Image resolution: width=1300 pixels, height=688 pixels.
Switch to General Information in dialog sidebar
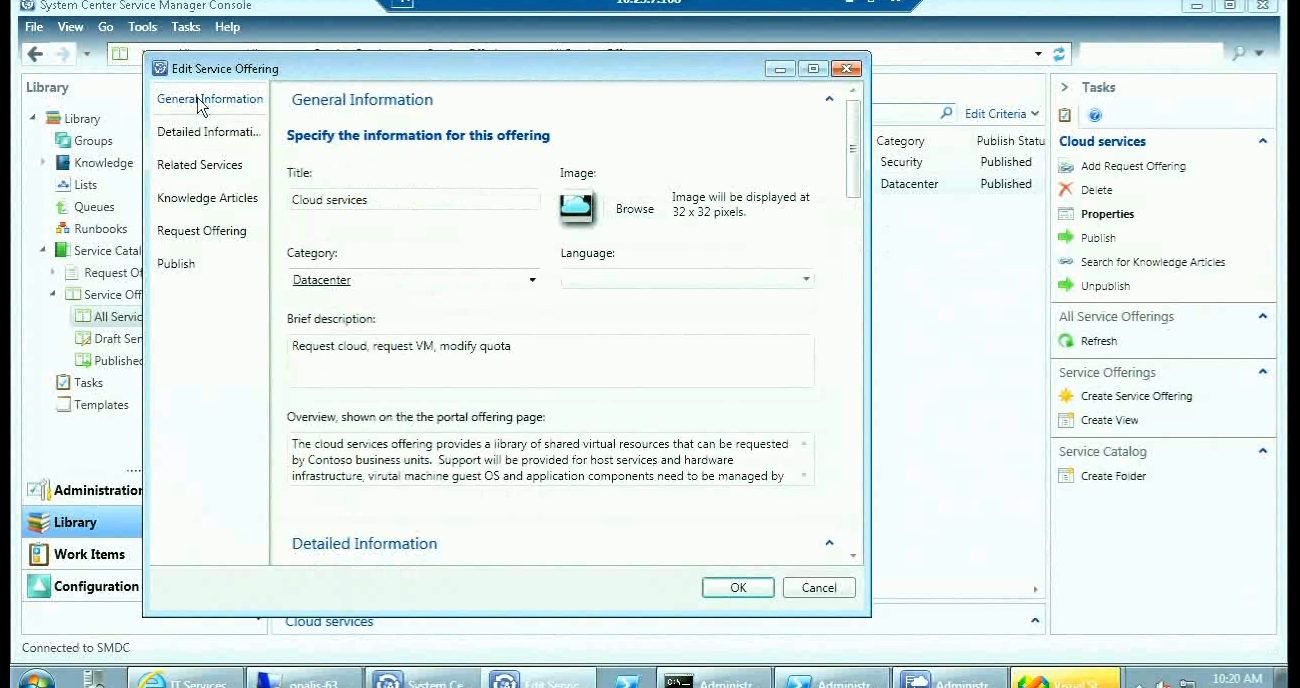click(210, 99)
